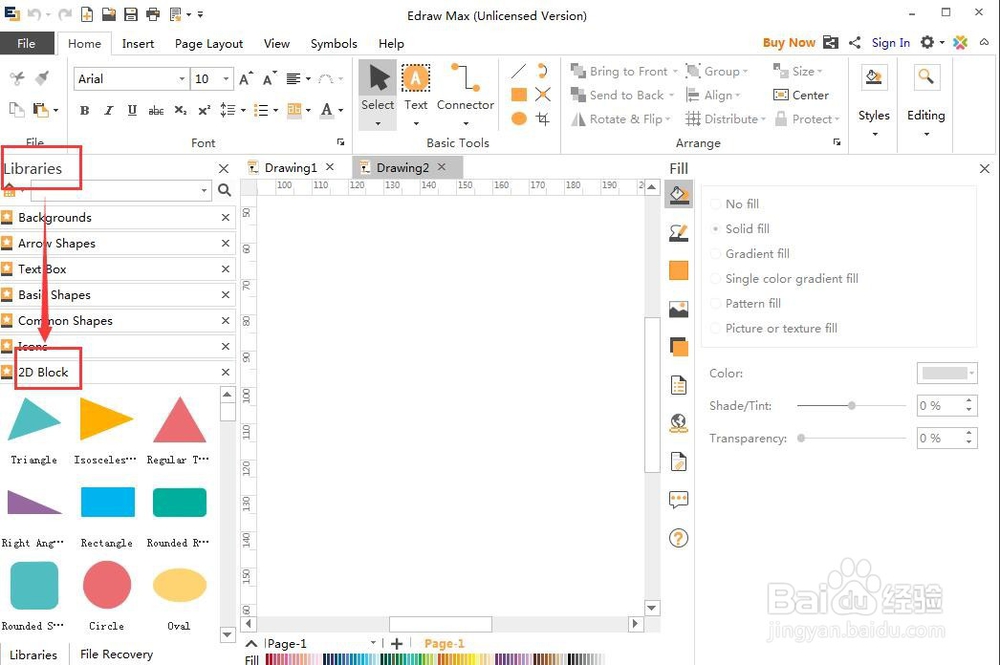This screenshot has height=665, width=1000.
Task: Click the Italic formatting icon
Action: (x=108, y=110)
